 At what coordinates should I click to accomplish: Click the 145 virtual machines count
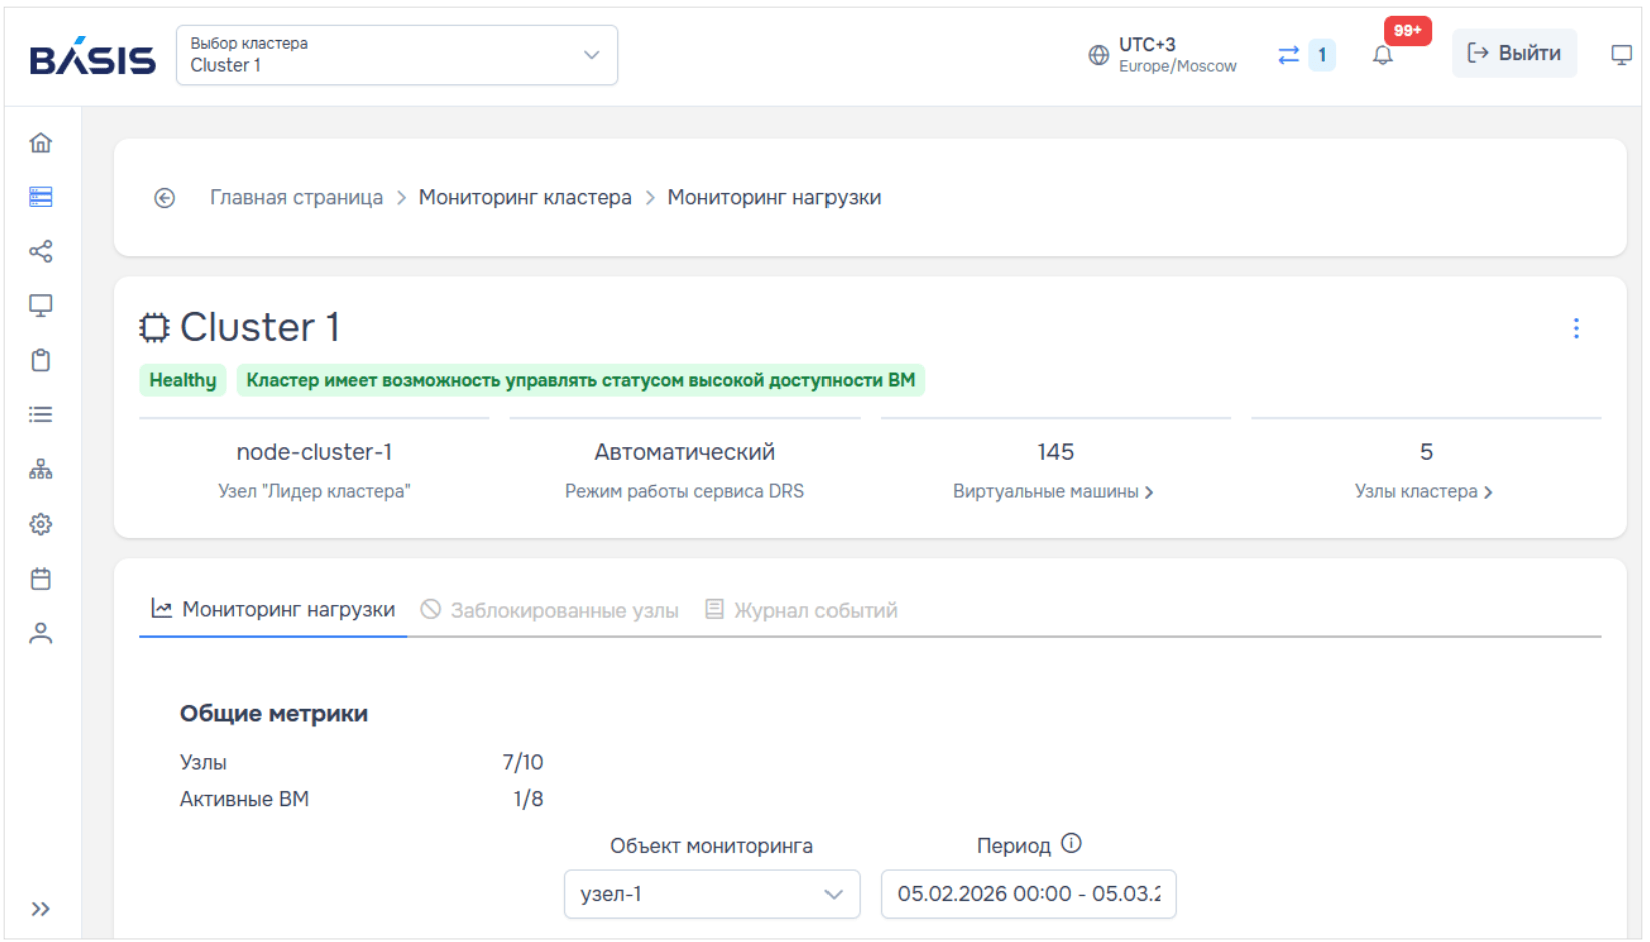[1056, 452]
